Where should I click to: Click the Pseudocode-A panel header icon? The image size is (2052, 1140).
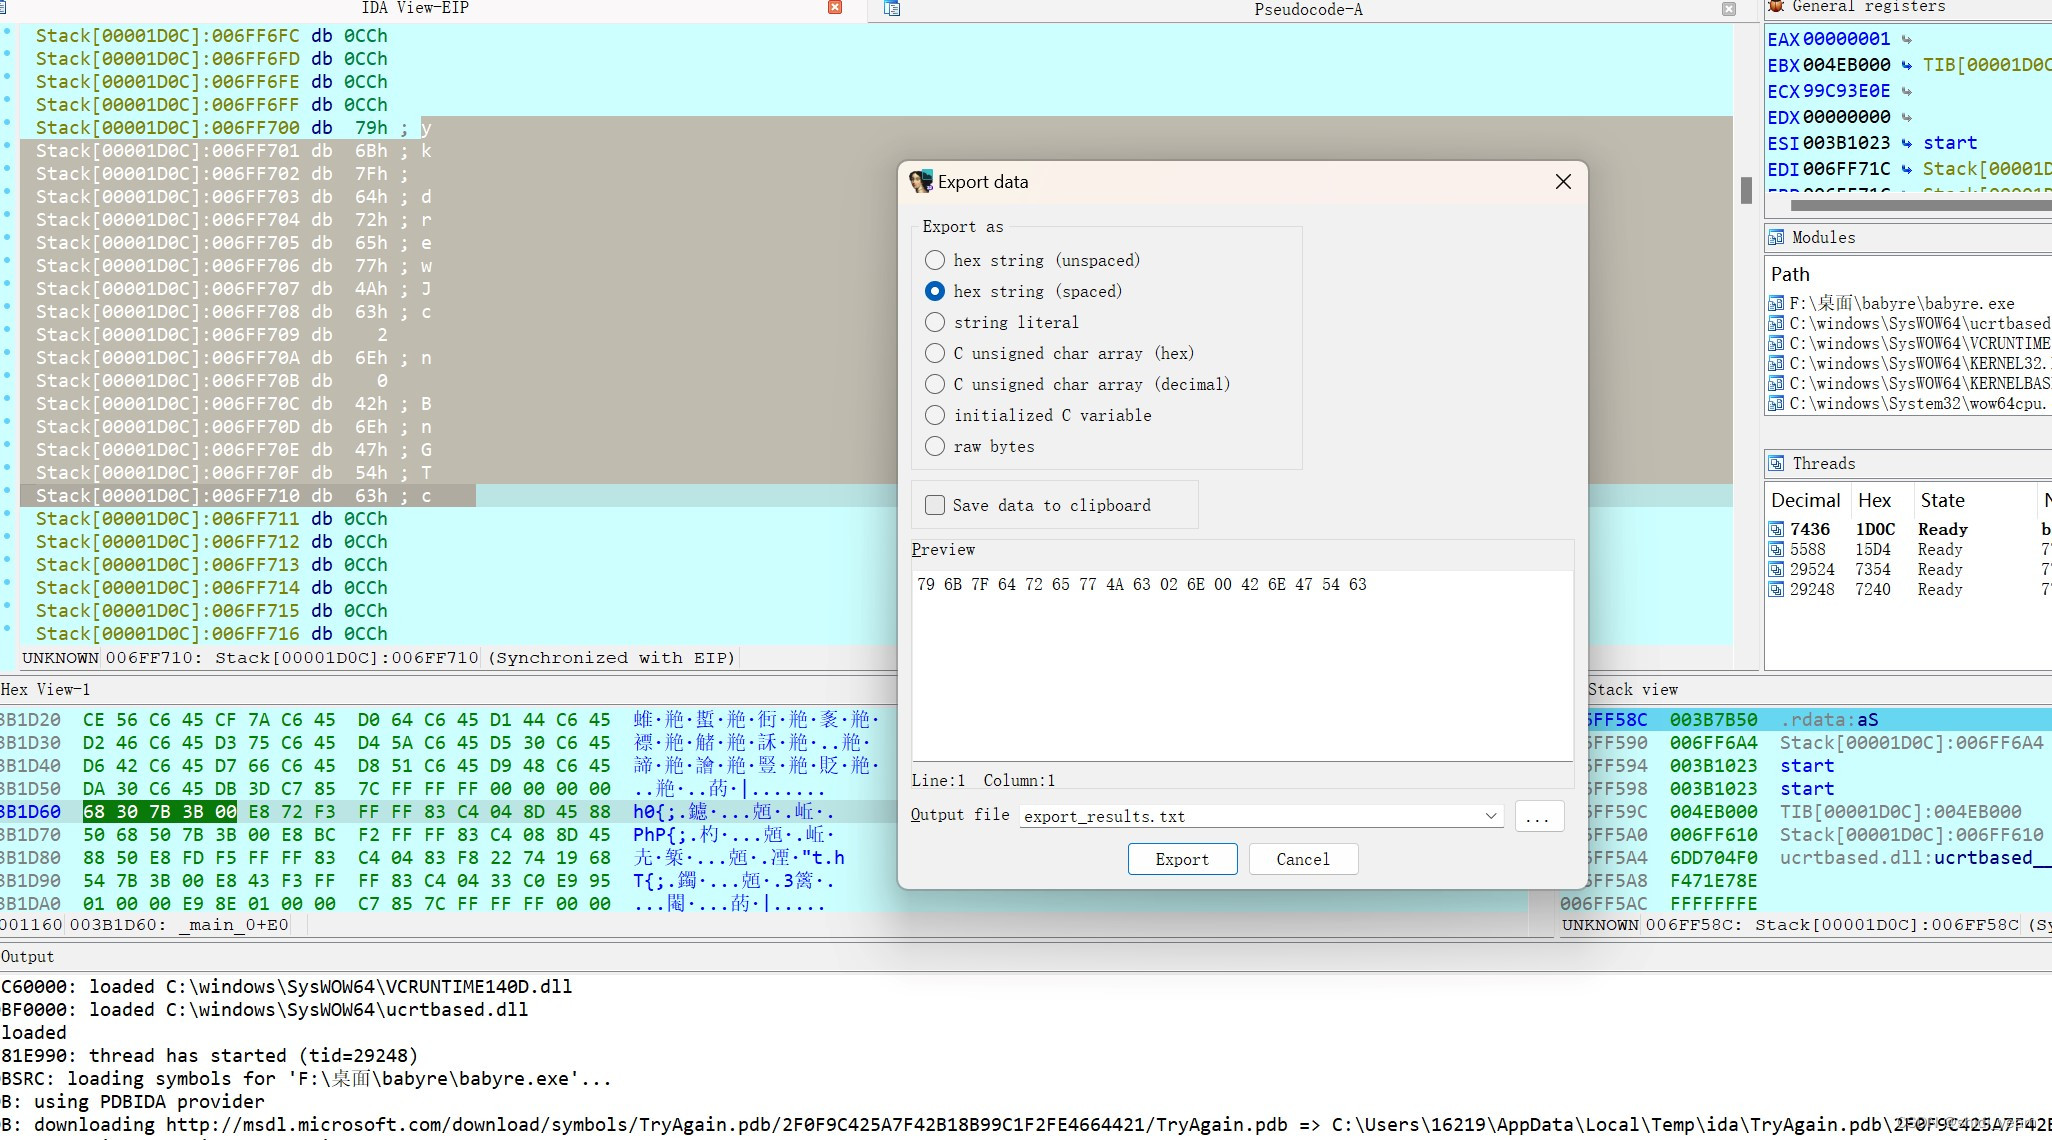tap(891, 9)
